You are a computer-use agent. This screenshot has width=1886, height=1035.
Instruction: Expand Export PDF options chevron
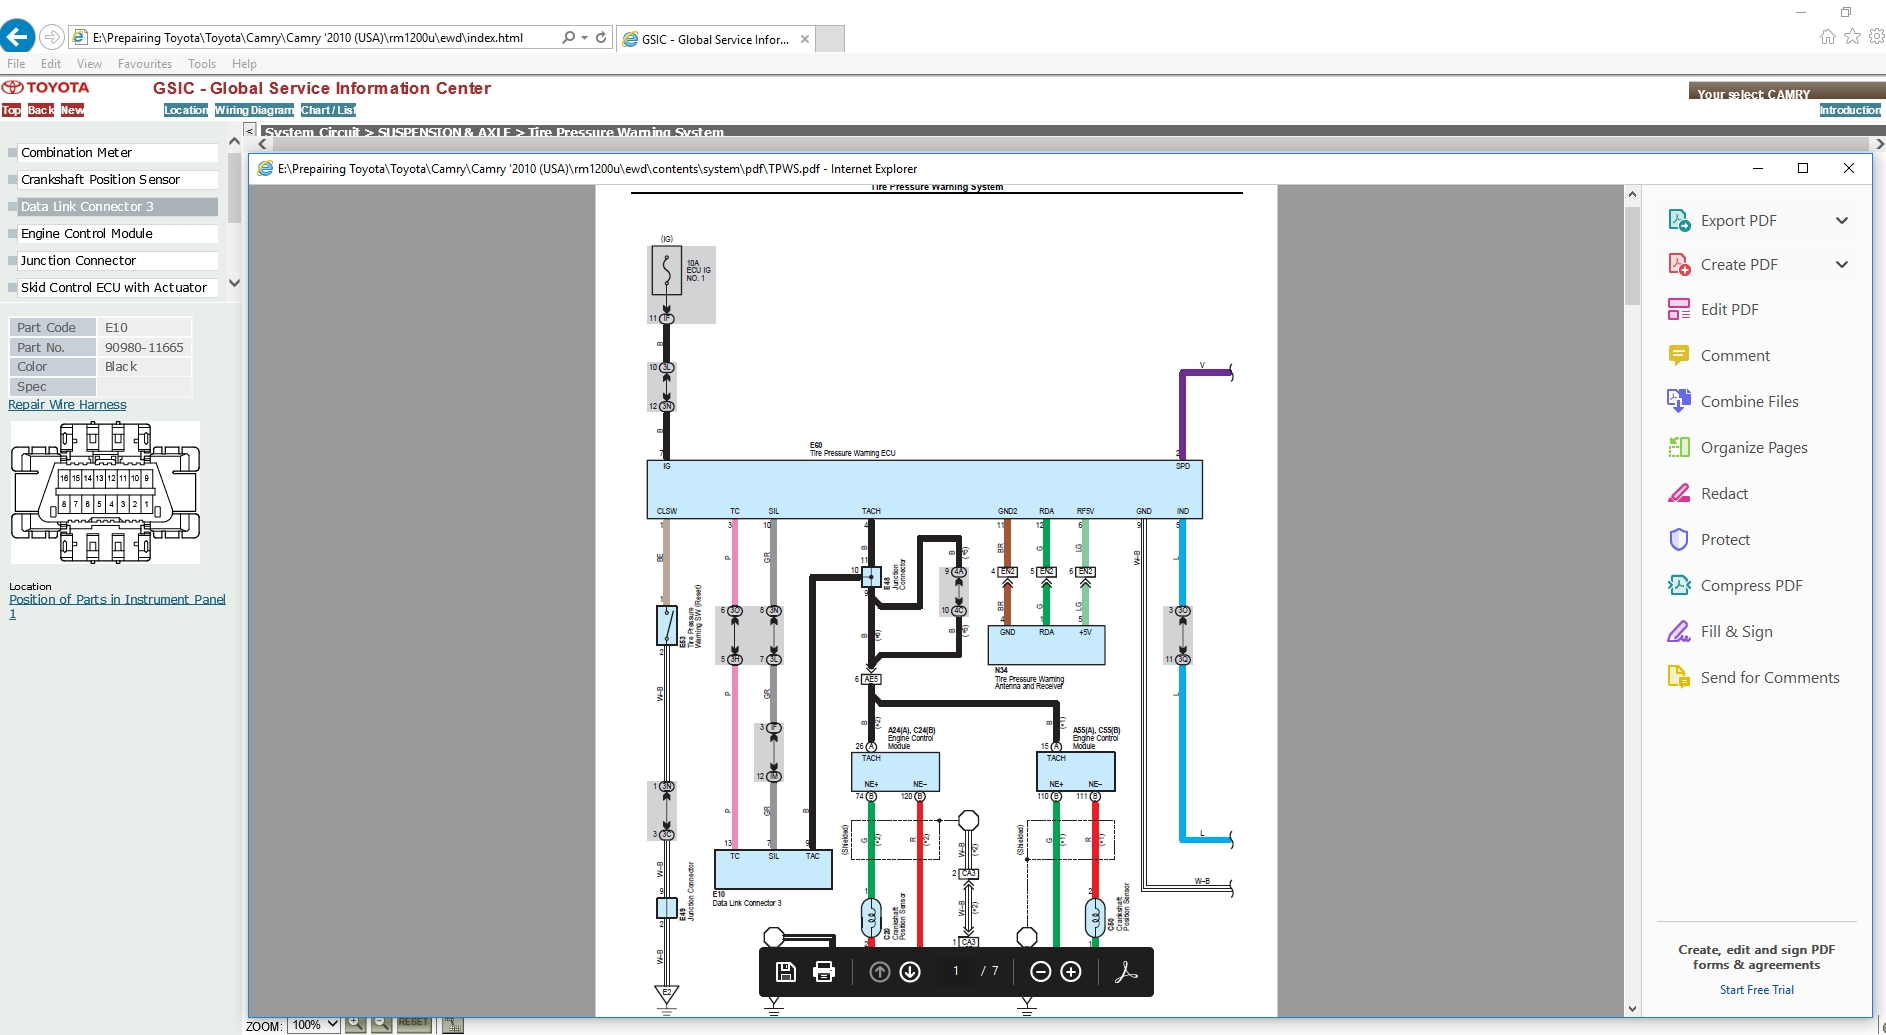(x=1842, y=220)
